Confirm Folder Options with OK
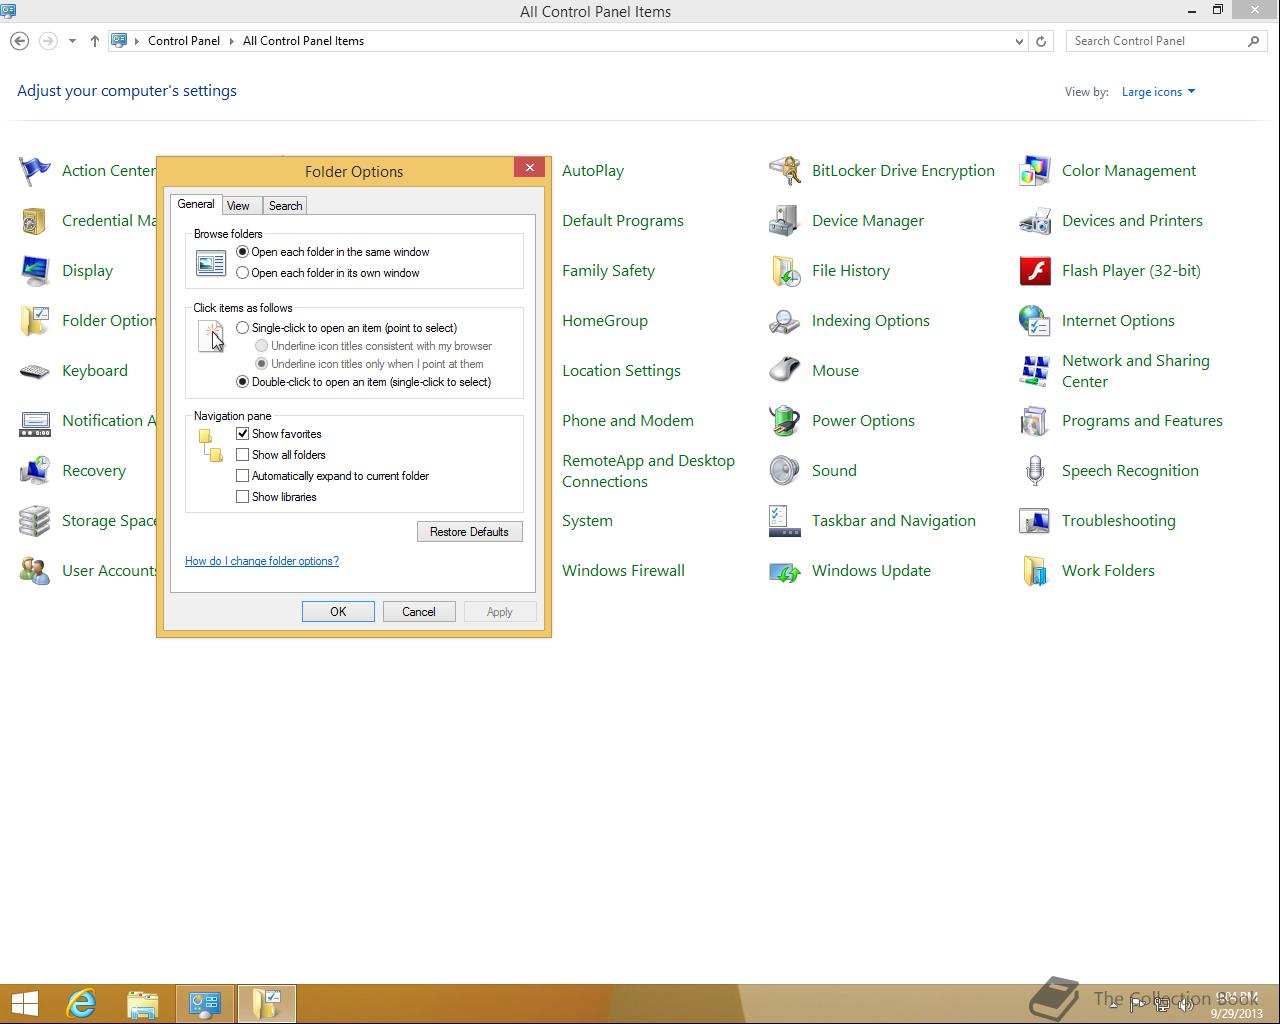This screenshot has height=1024, width=1280. [338, 612]
